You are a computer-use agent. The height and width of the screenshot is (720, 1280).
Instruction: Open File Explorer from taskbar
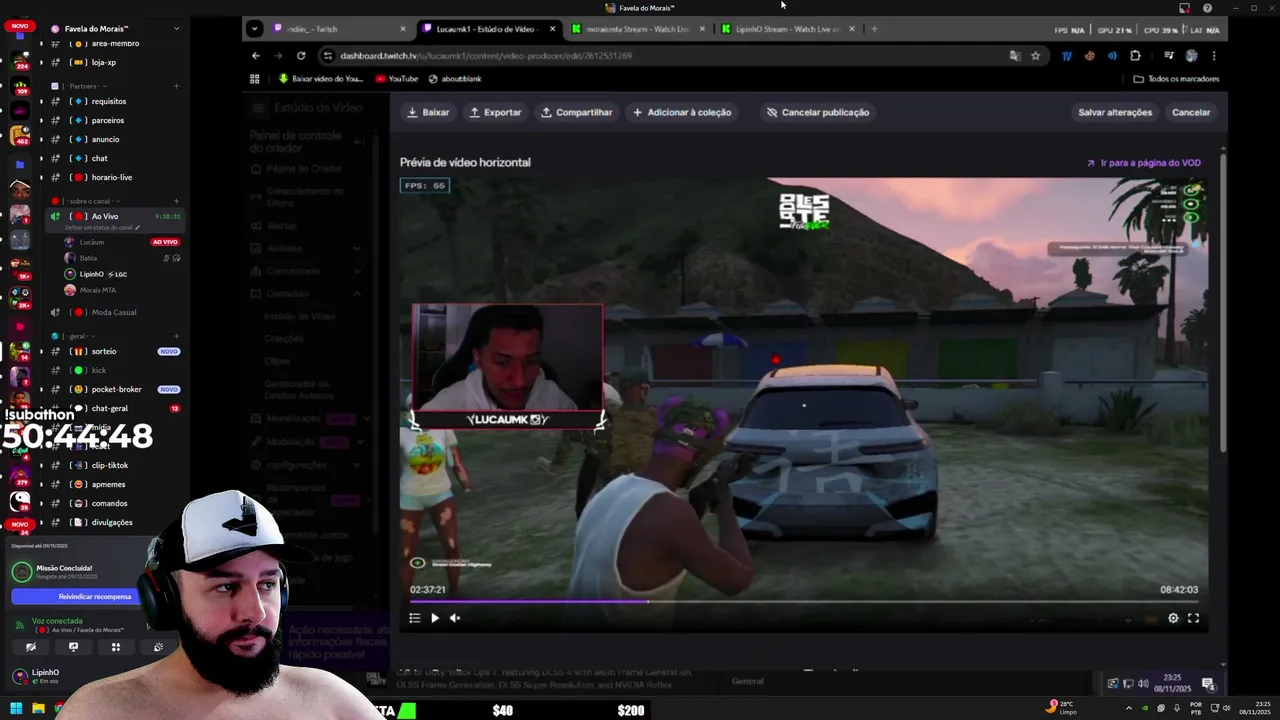[x=38, y=708]
